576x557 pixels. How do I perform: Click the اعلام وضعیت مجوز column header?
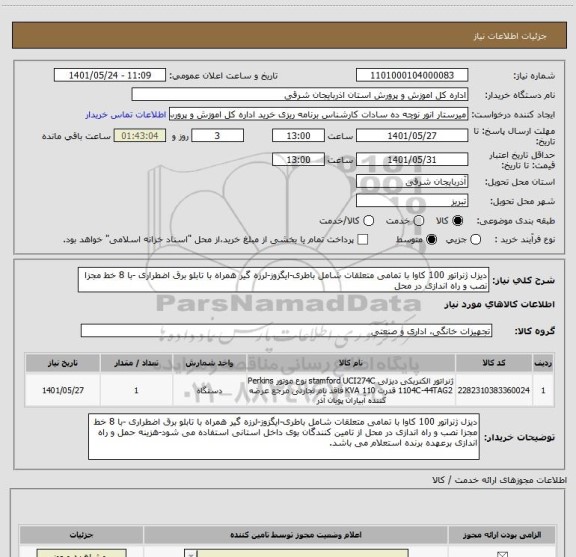(x=296, y=535)
